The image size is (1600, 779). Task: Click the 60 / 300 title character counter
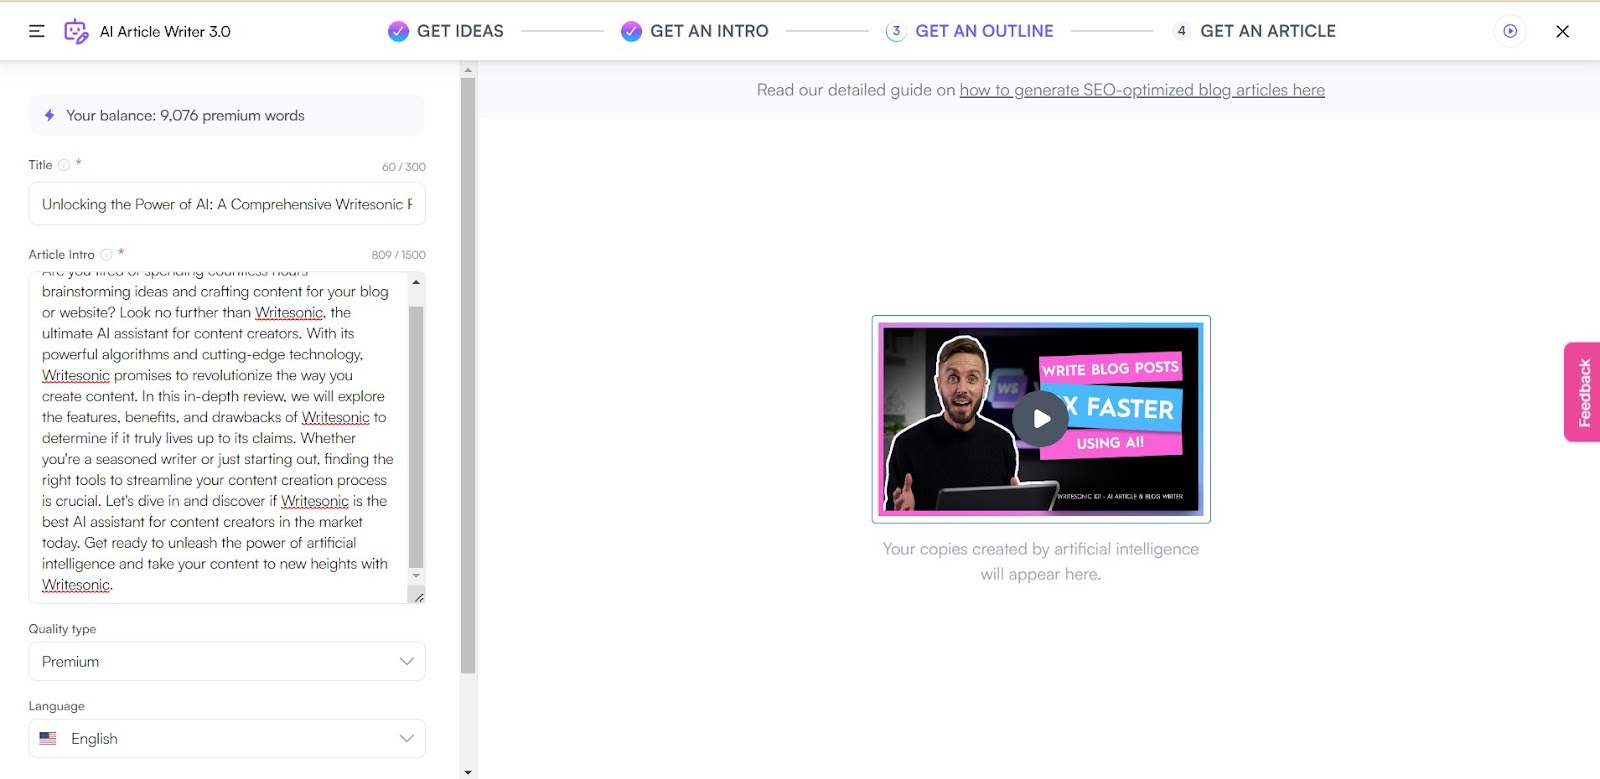404,167
